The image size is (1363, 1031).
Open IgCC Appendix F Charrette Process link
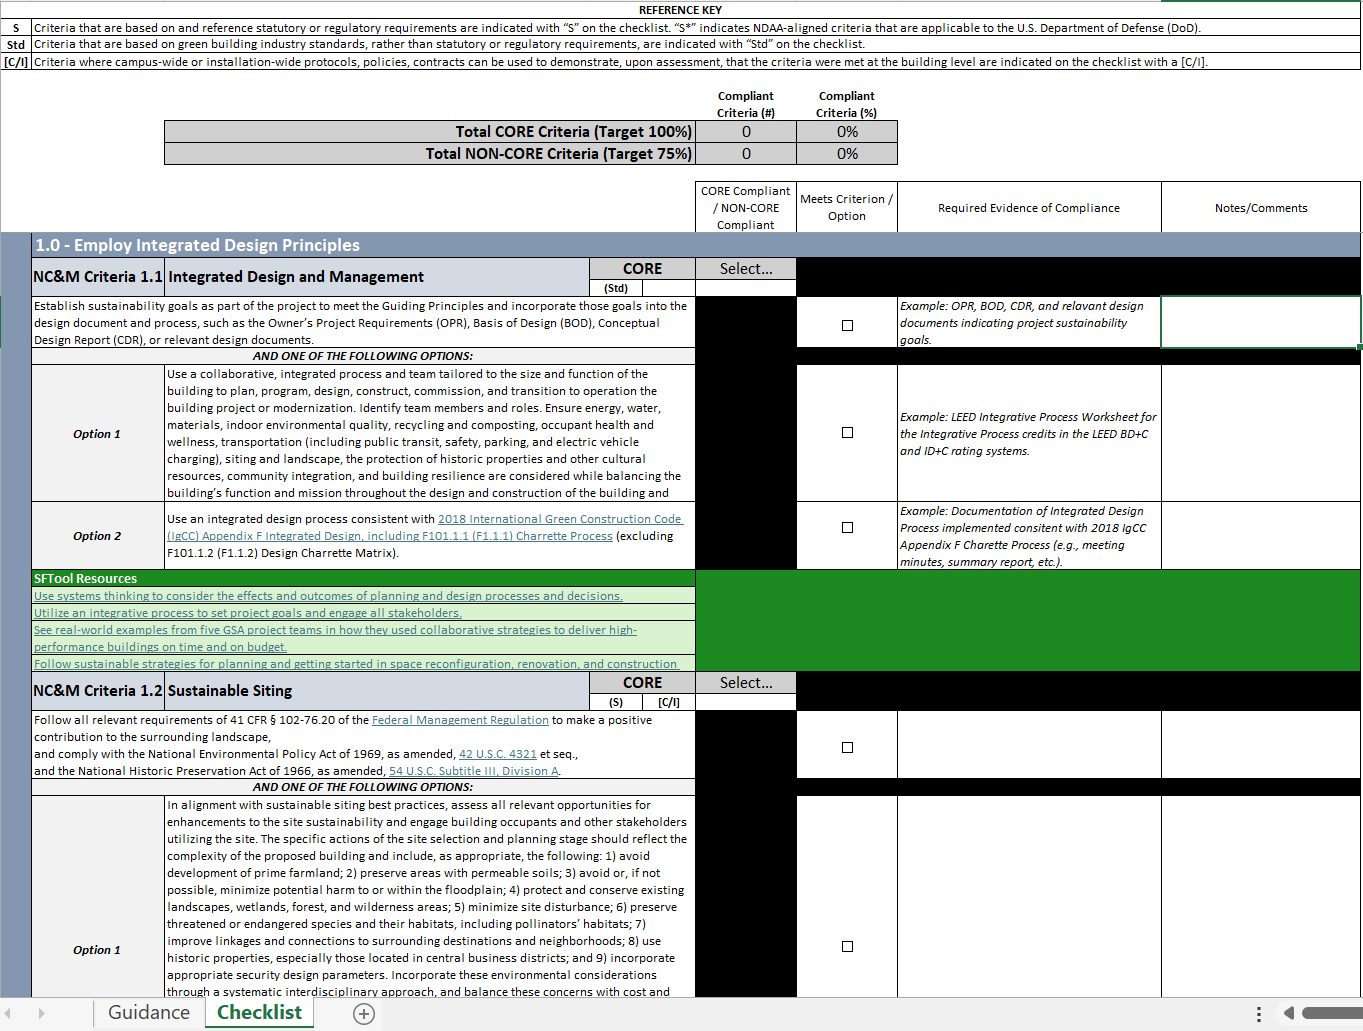[x=390, y=536]
